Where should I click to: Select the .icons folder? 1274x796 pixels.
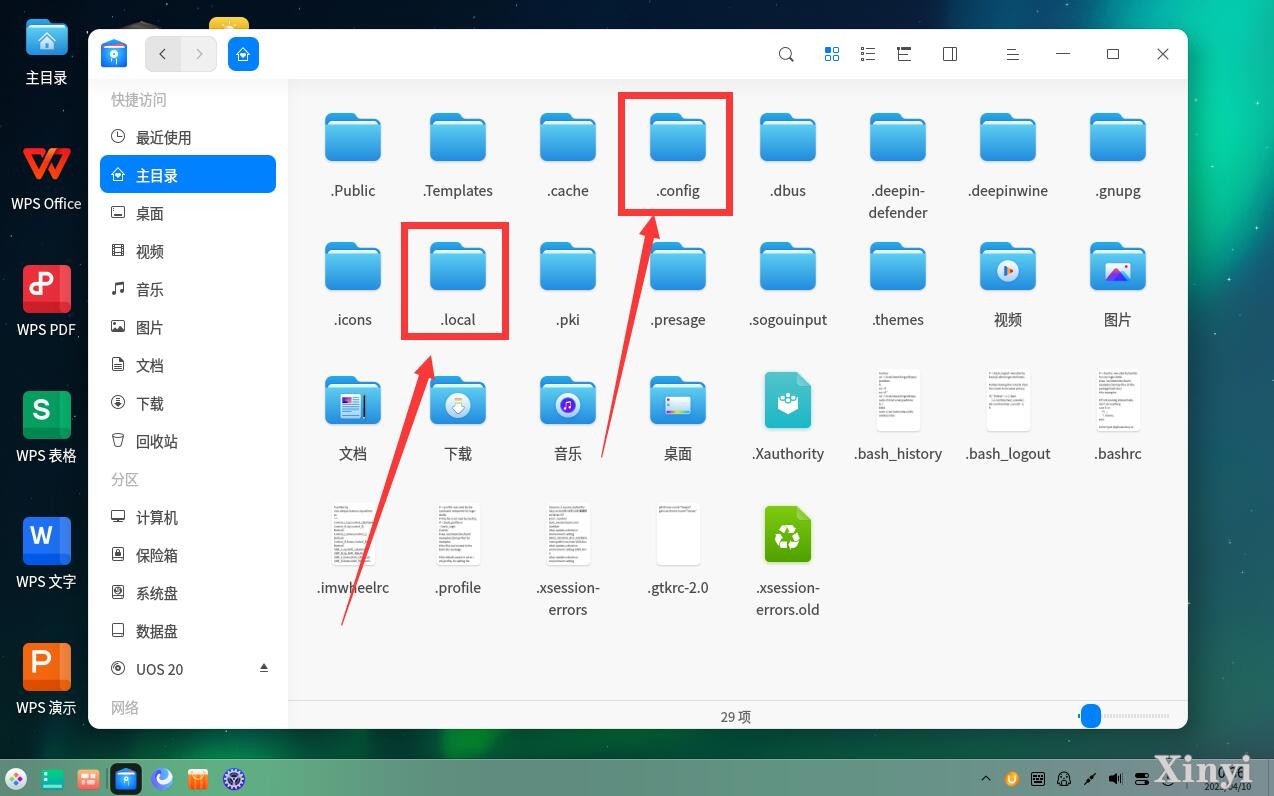(x=353, y=267)
